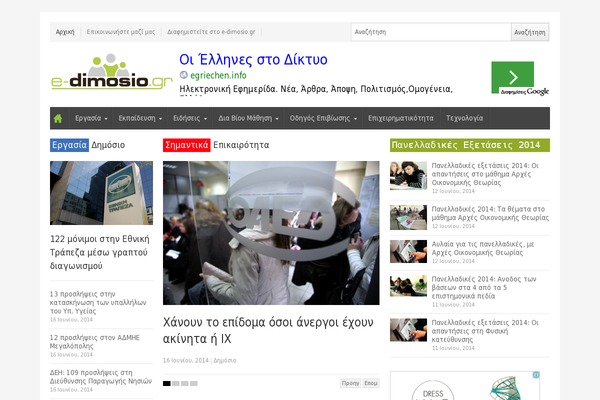600x400 pixels.
Task: Click the Επομ slider button
Action: click(x=371, y=383)
